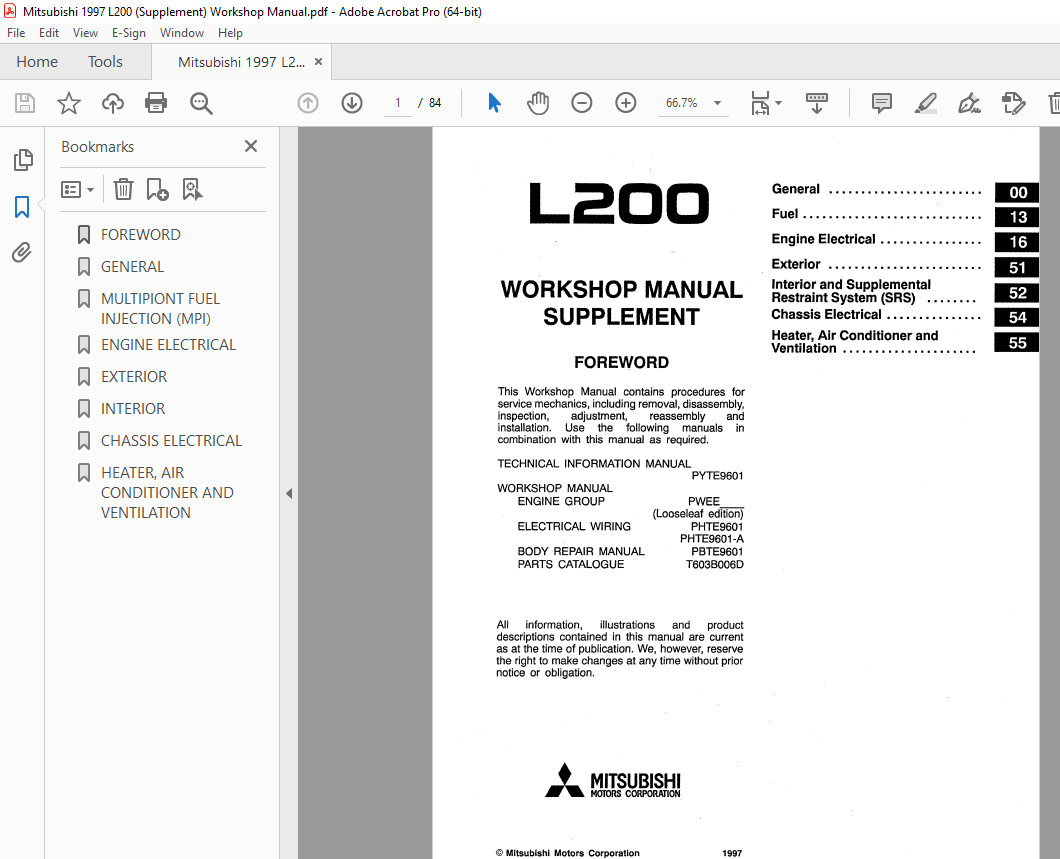Switch to the Home tab
The width and height of the screenshot is (1060, 859).
37,62
